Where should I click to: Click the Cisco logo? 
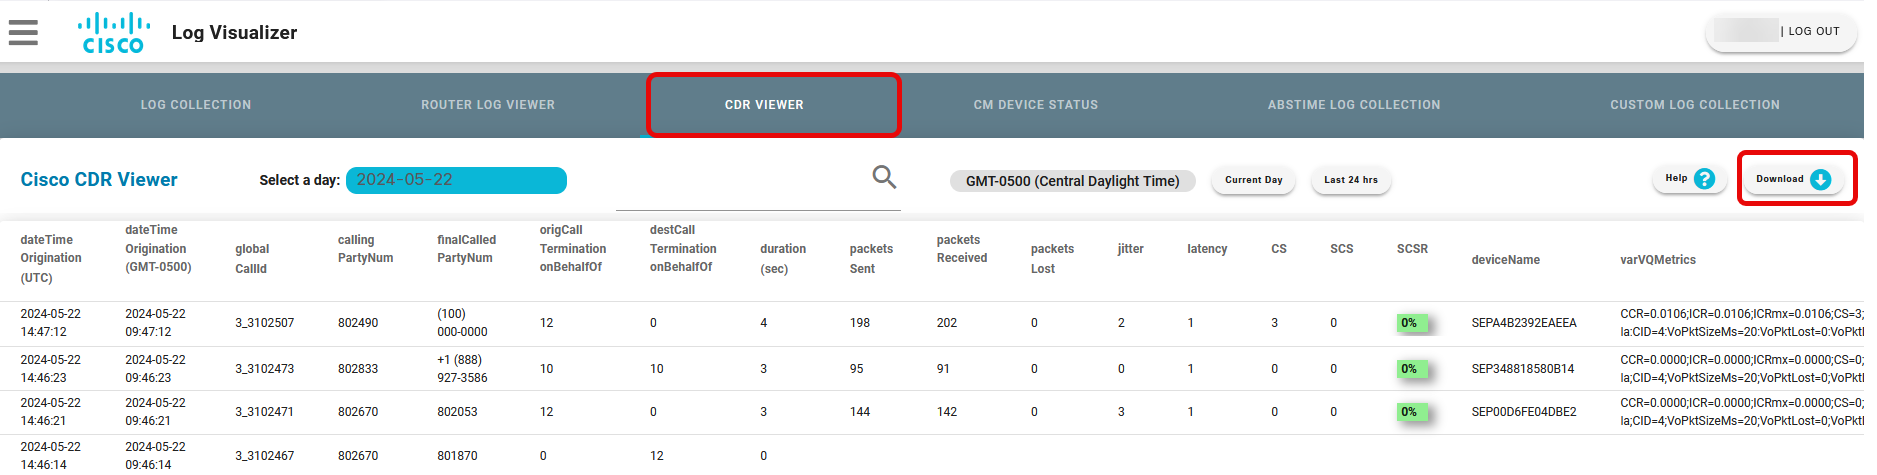pos(114,33)
